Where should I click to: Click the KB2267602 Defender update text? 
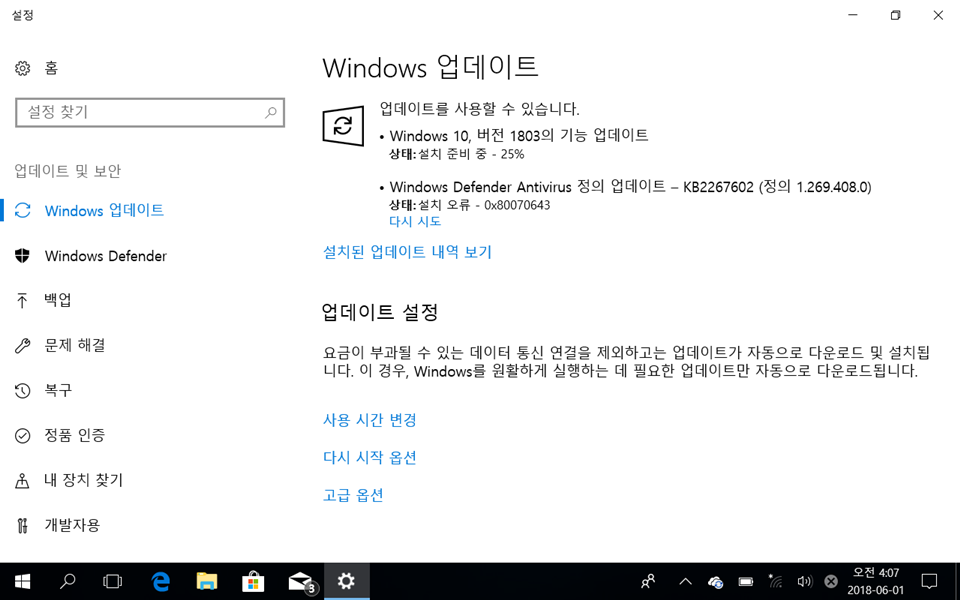(x=631, y=187)
